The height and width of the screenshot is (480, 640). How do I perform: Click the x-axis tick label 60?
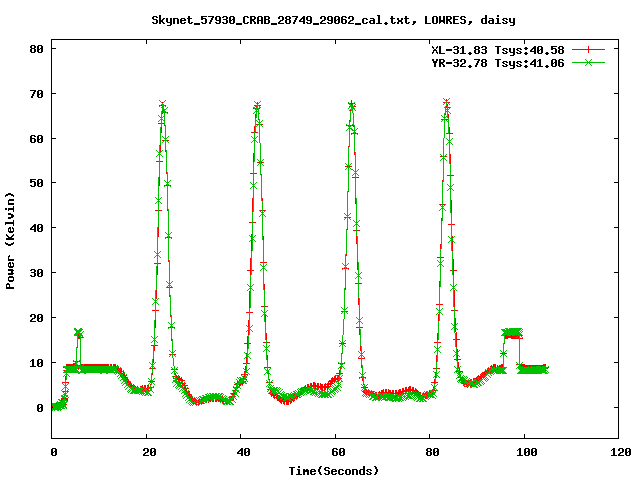pos(338,452)
